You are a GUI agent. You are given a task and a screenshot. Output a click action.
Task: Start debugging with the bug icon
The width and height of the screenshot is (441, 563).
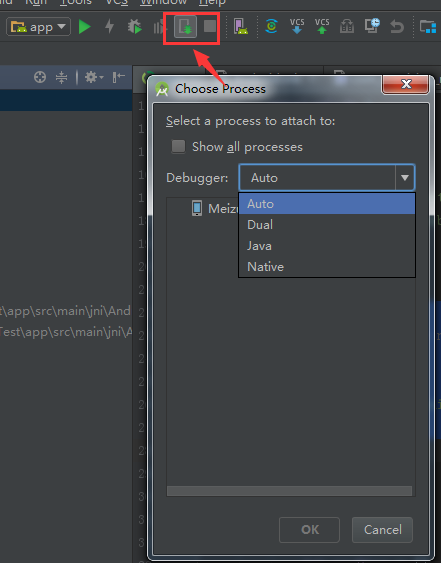coord(134,27)
